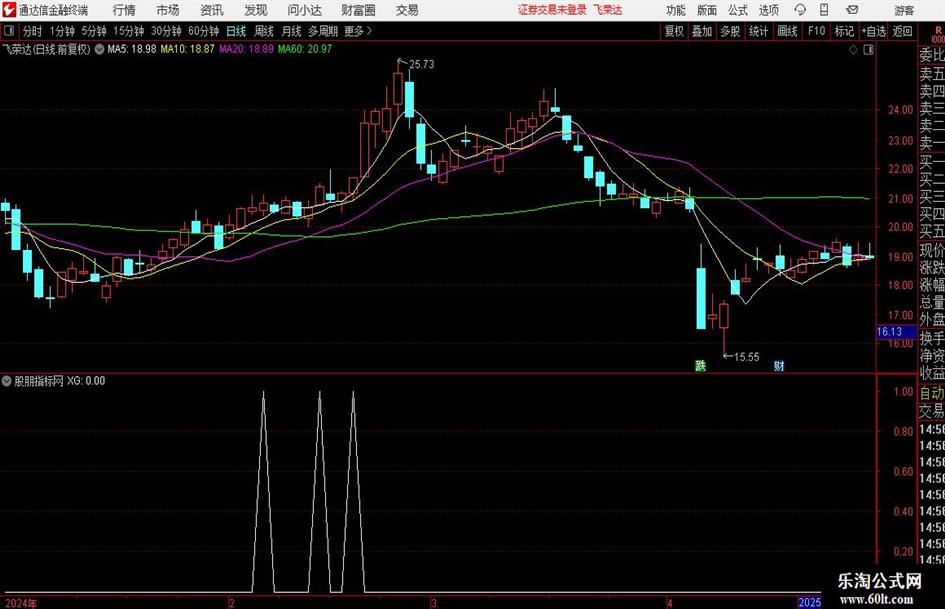Click the diamond icon above the chart

tap(853, 50)
